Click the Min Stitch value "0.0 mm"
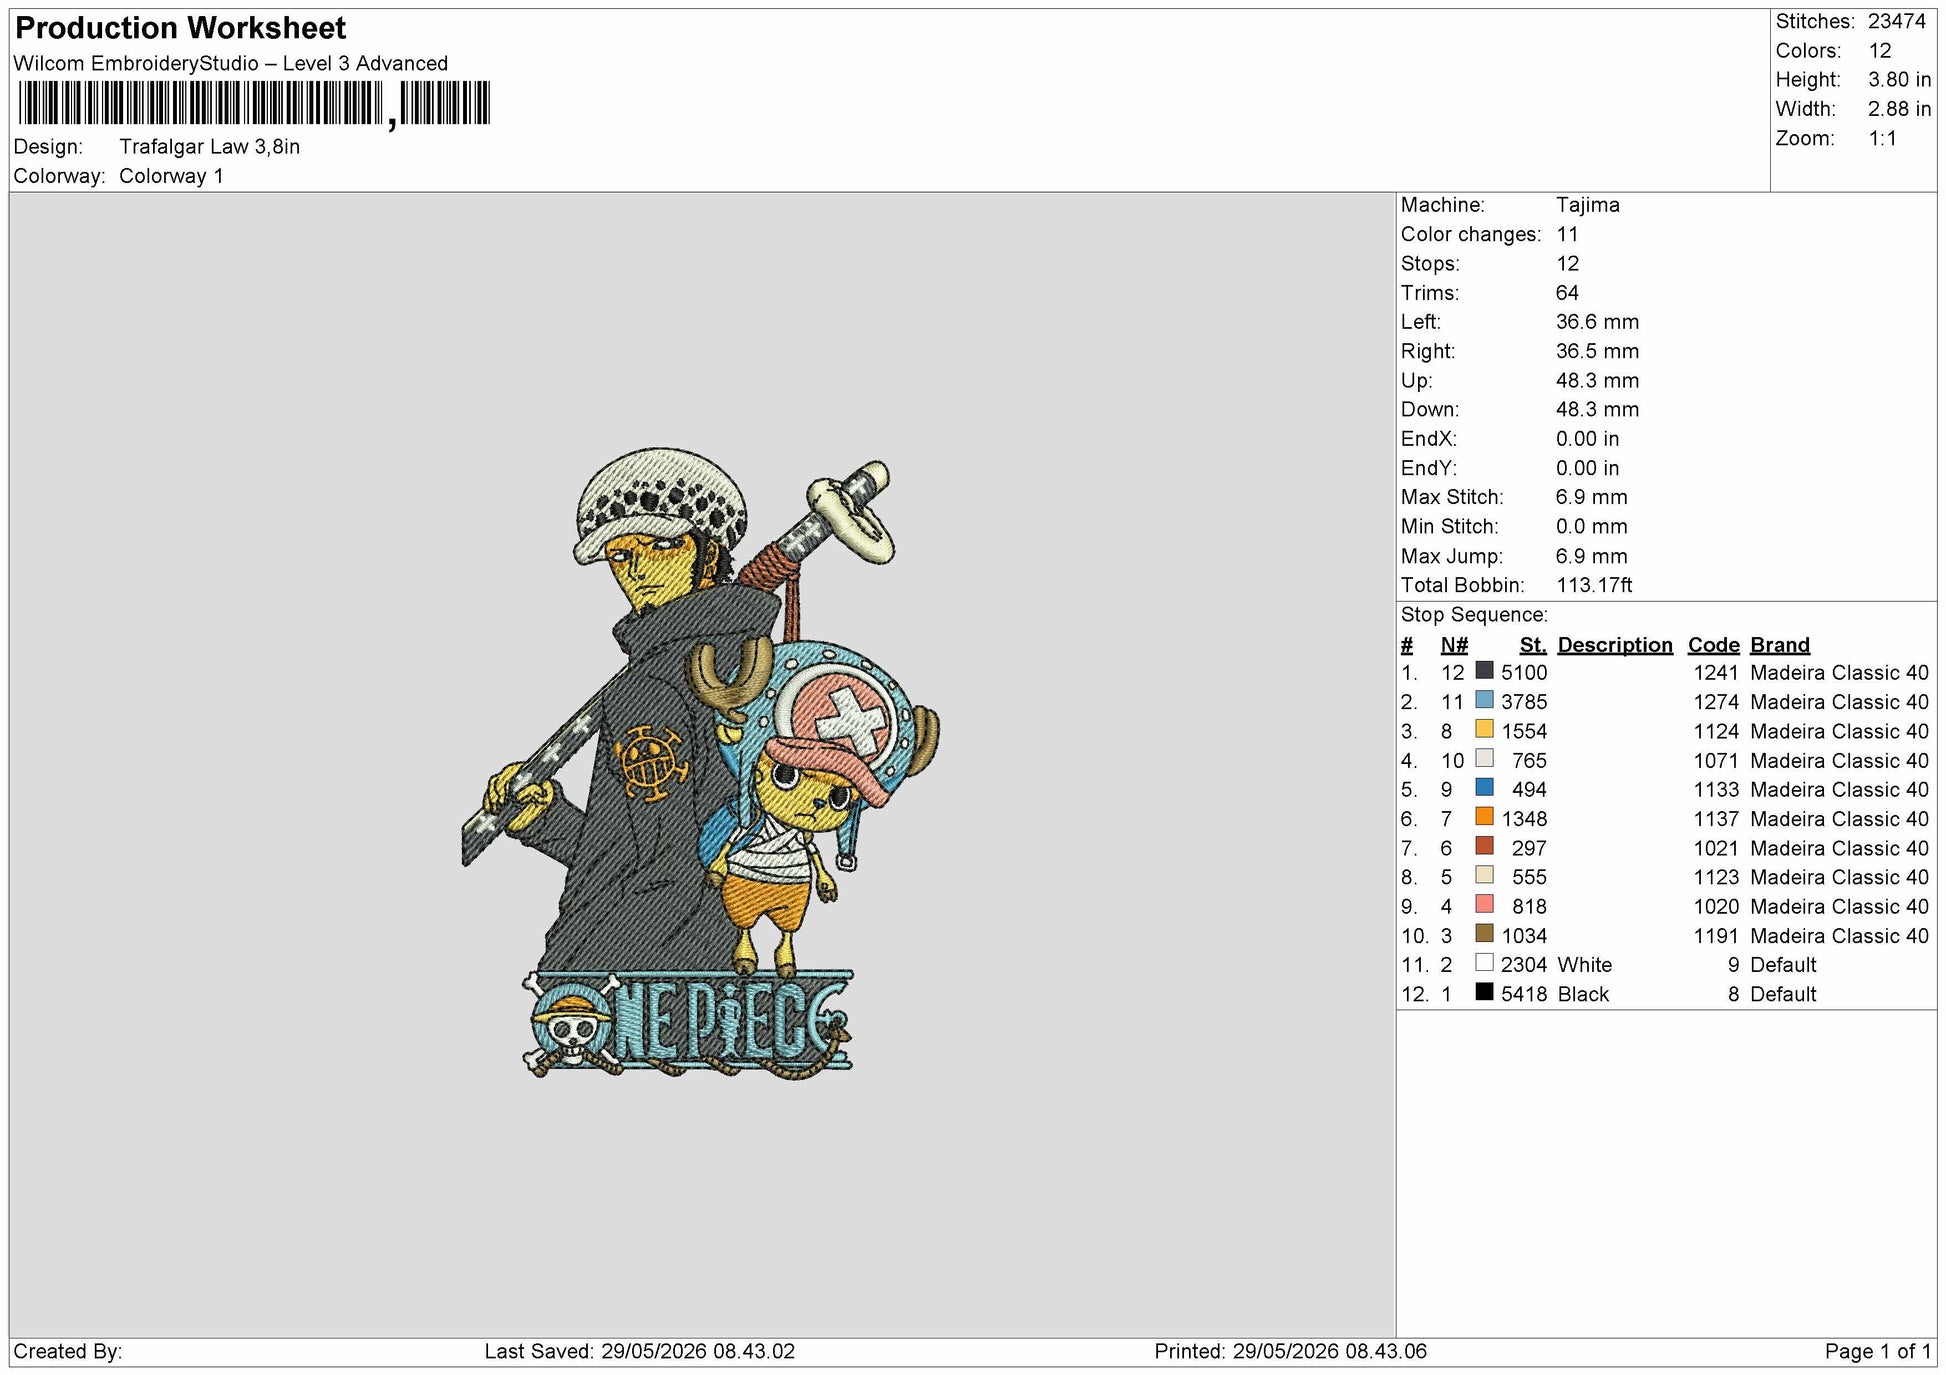 [1591, 527]
